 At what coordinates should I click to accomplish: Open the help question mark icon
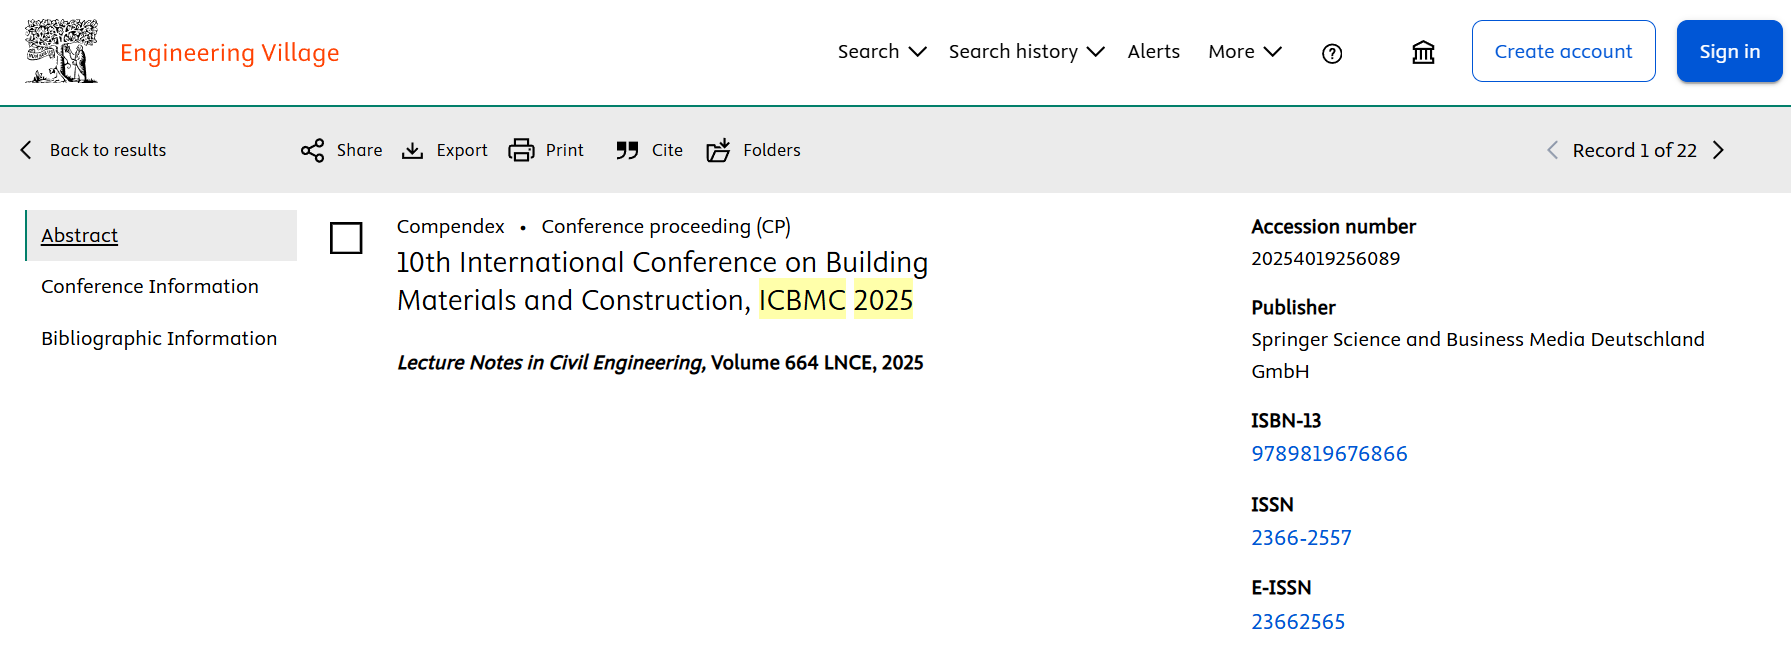tap(1331, 53)
